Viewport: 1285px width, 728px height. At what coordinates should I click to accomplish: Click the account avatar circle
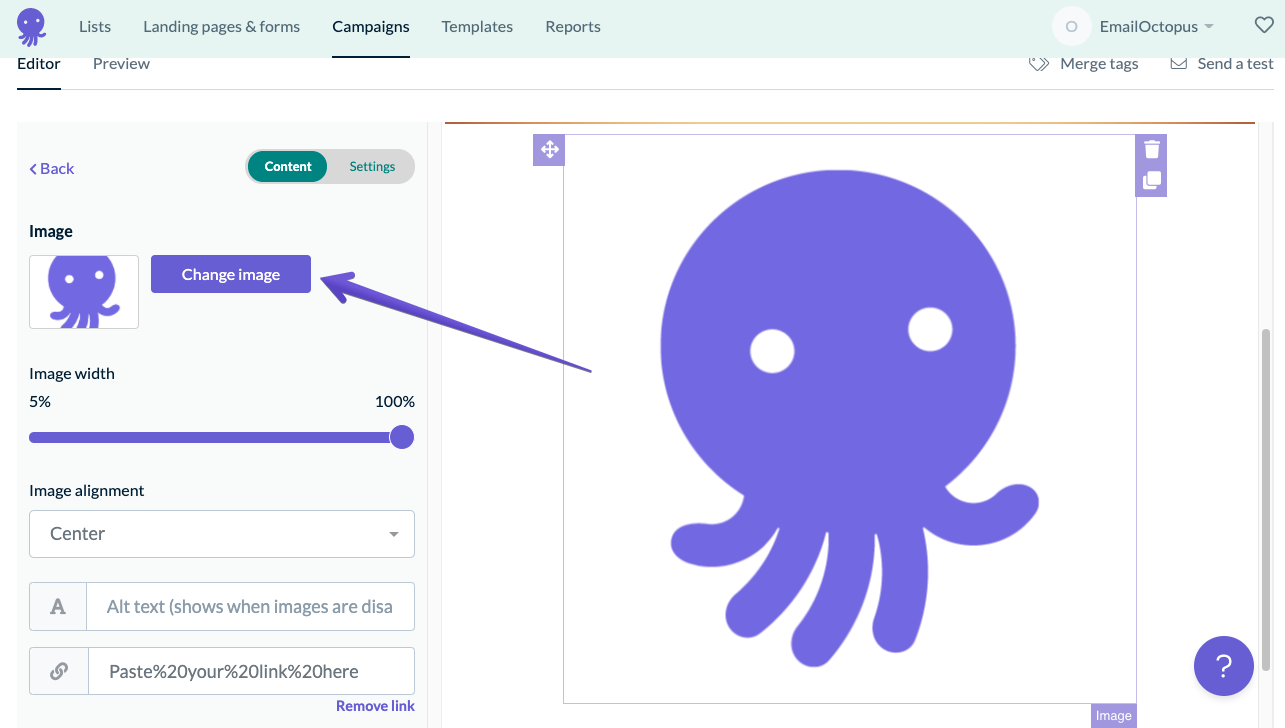tap(1071, 27)
